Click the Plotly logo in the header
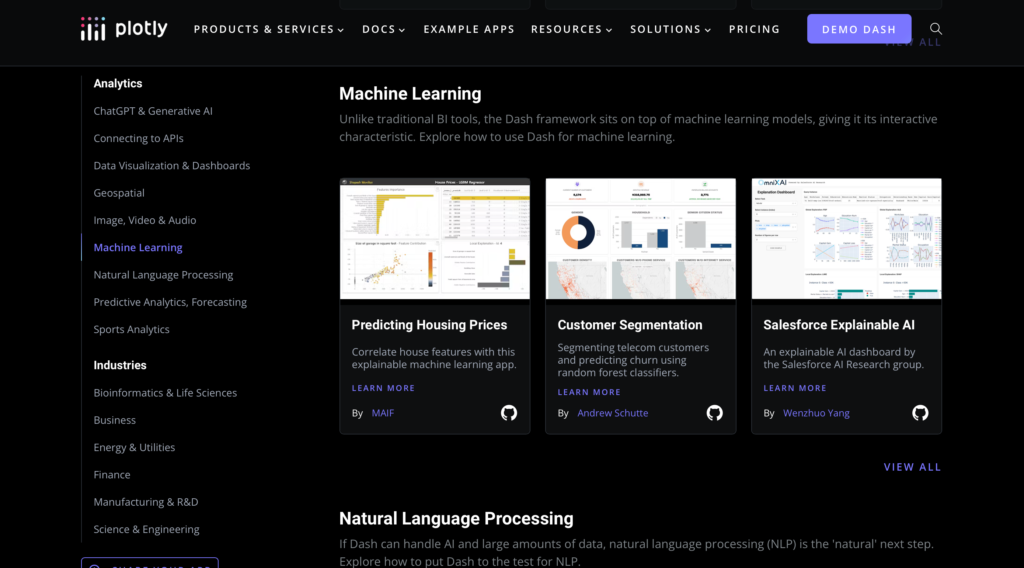Screen dimensions: 1024x568 (x=124, y=29)
